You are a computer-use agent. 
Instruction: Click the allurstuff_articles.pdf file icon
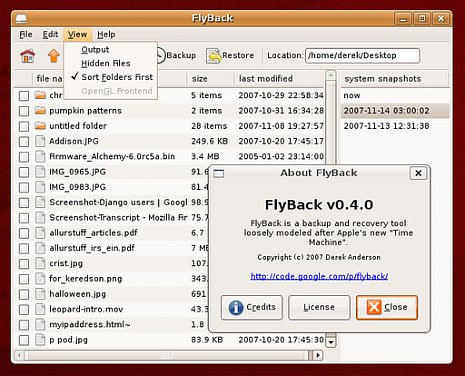(40, 233)
